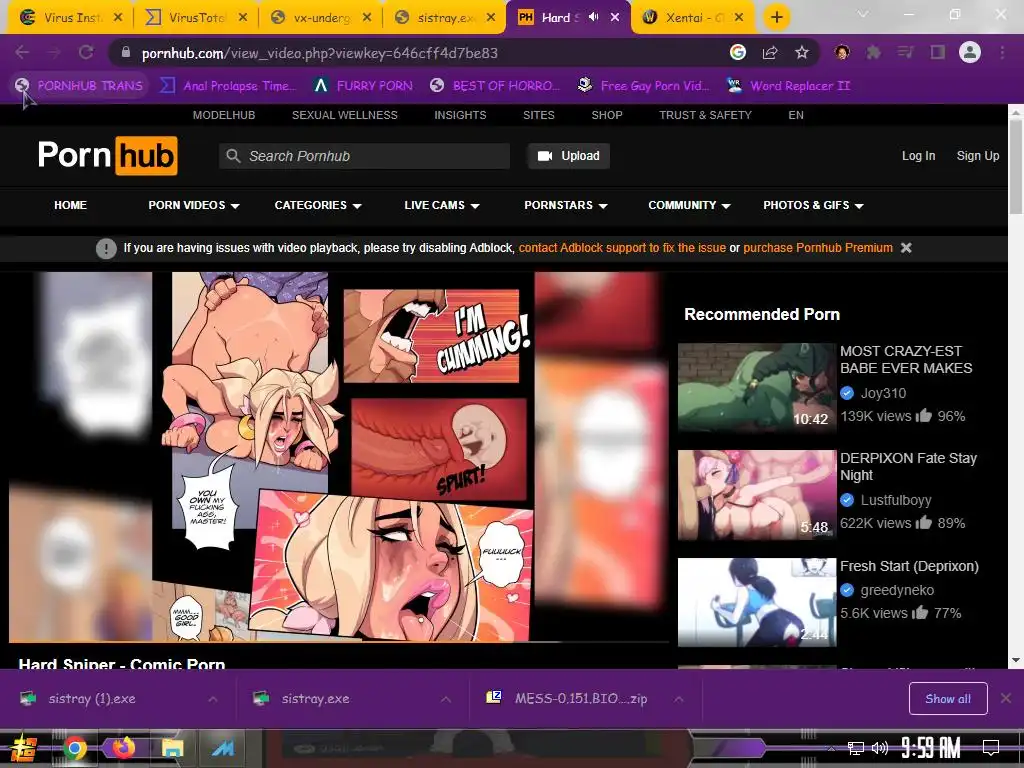The height and width of the screenshot is (768, 1024).
Task: Click the 'purchase Pornhub Premium' link
Action: coord(818,248)
